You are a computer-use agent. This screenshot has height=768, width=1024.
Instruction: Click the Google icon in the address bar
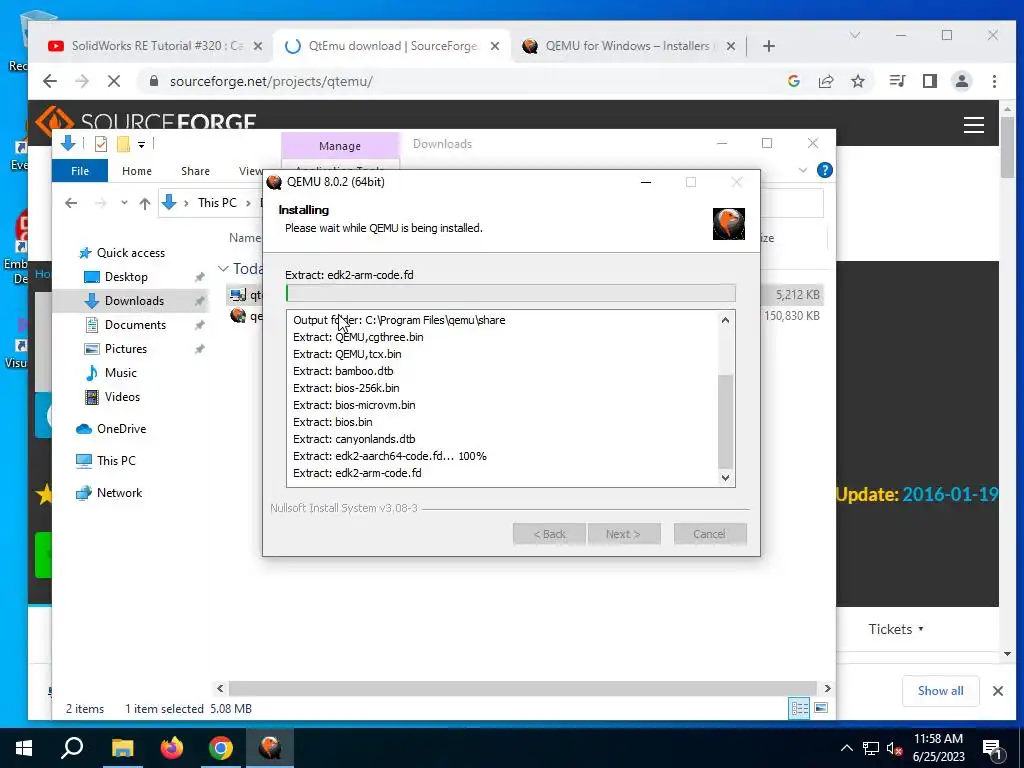[x=794, y=81]
